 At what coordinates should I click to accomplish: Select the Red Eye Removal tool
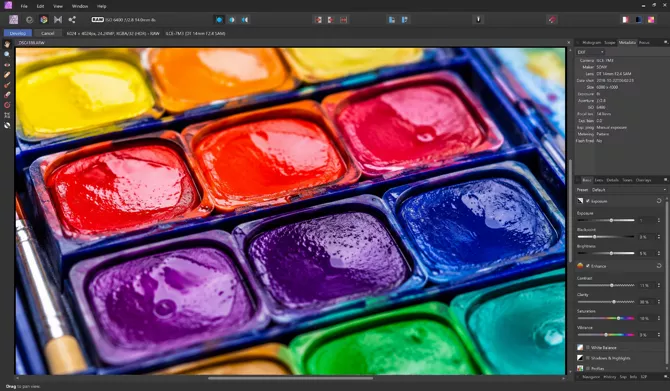7,65
